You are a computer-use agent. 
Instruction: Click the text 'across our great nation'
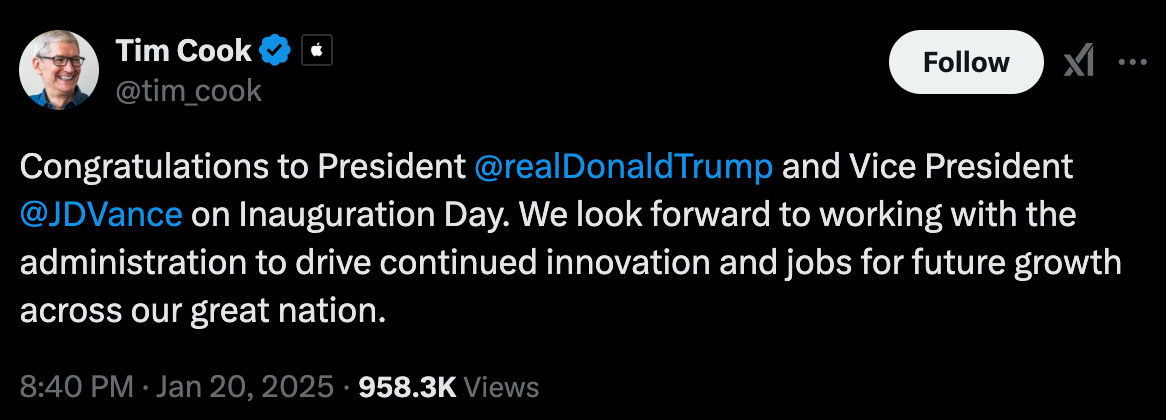(x=202, y=310)
